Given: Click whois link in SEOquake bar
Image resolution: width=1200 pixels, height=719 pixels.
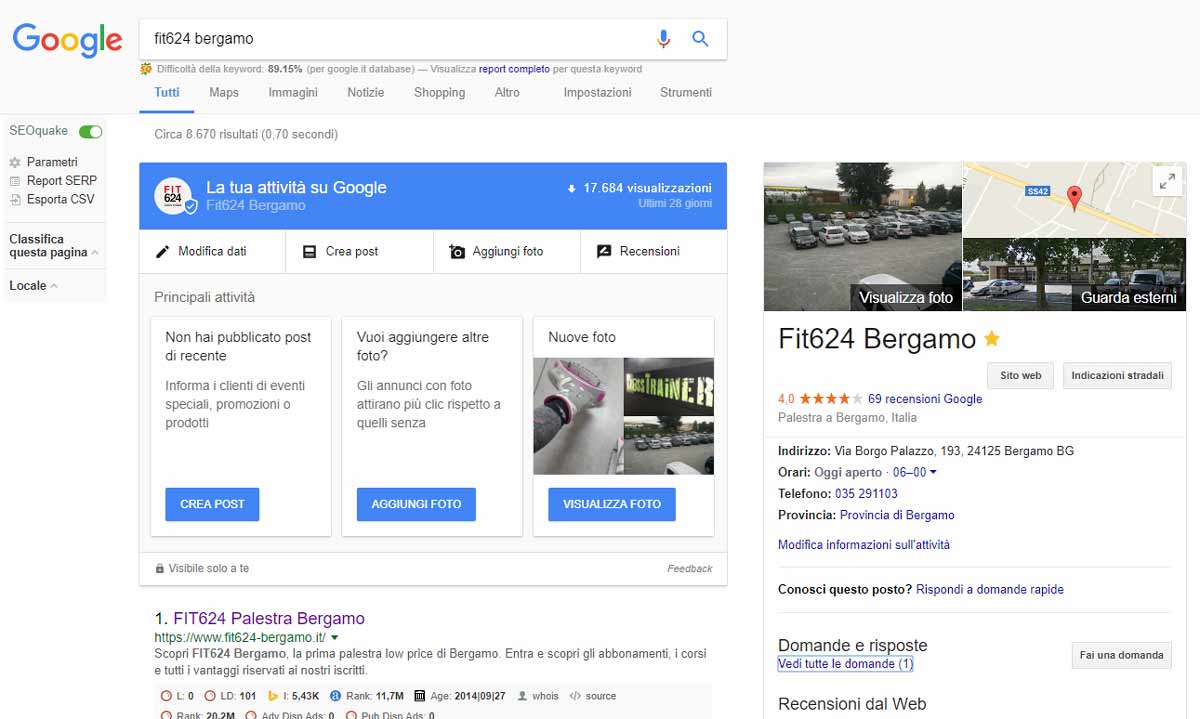Looking at the screenshot, I should pyautogui.click(x=538, y=696).
